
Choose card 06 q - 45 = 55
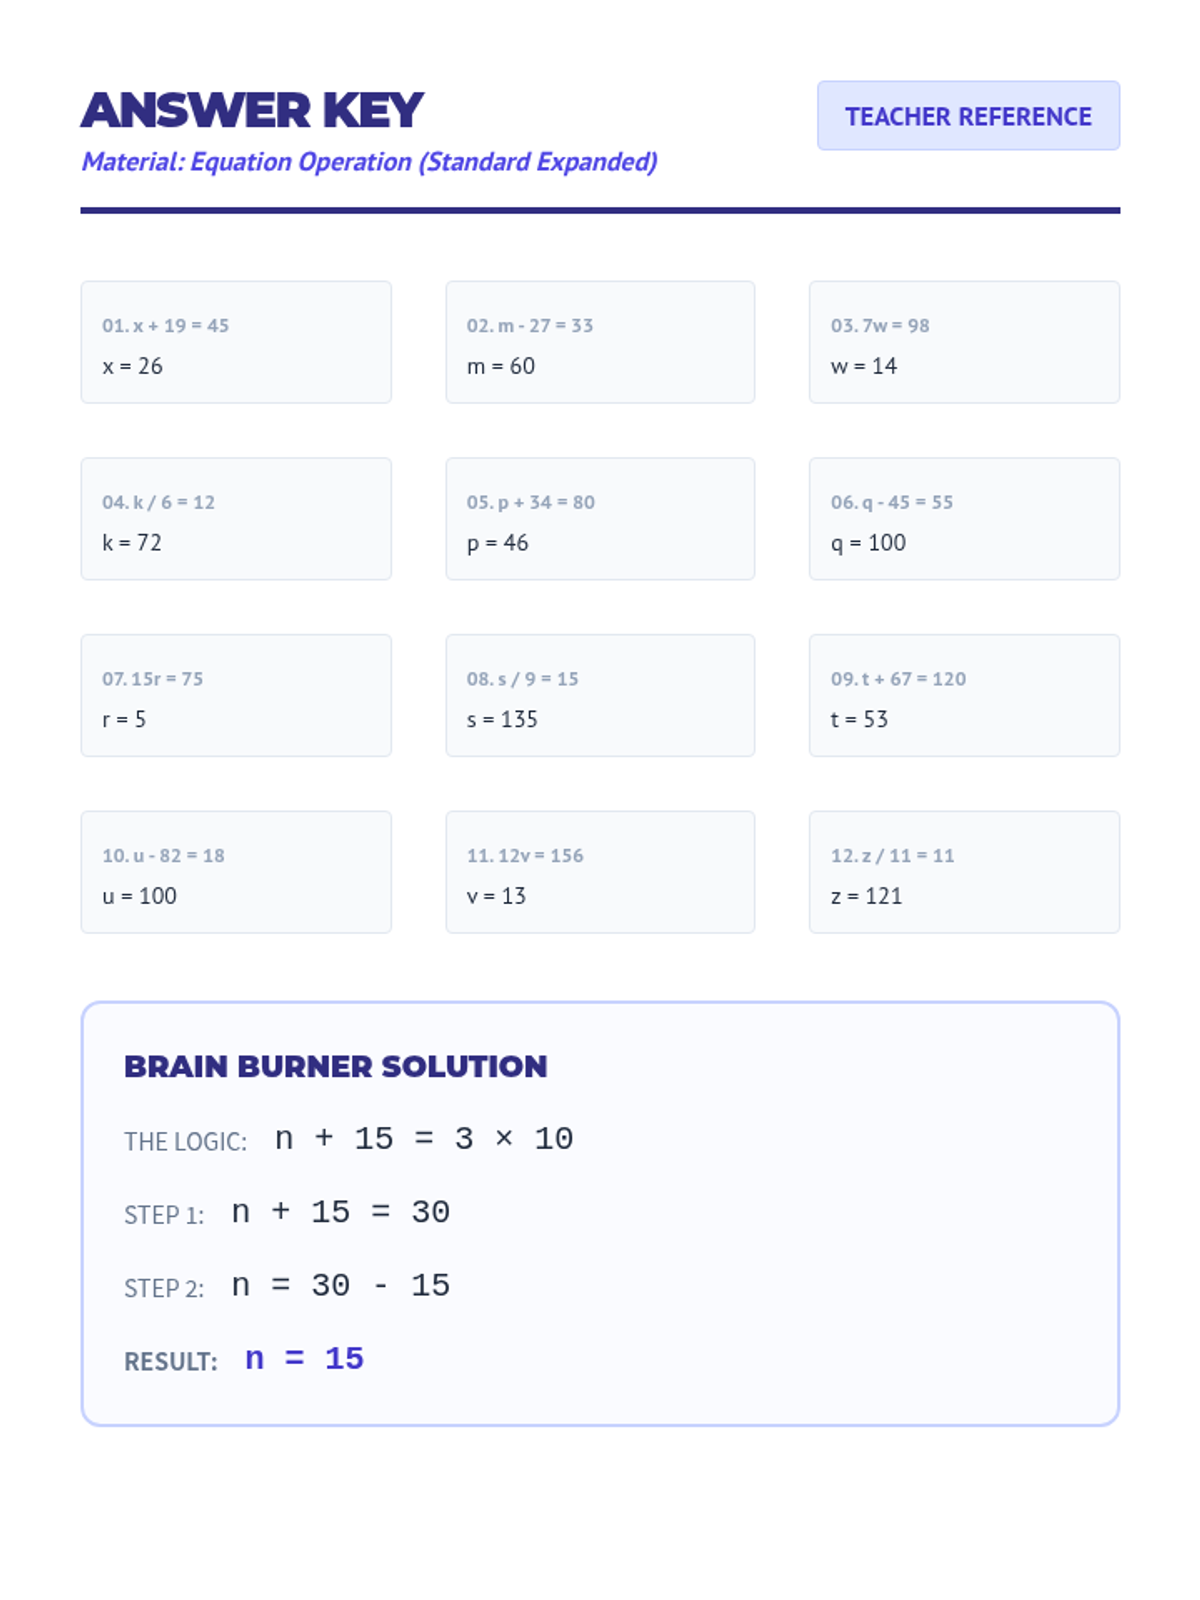(x=964, y=519)
